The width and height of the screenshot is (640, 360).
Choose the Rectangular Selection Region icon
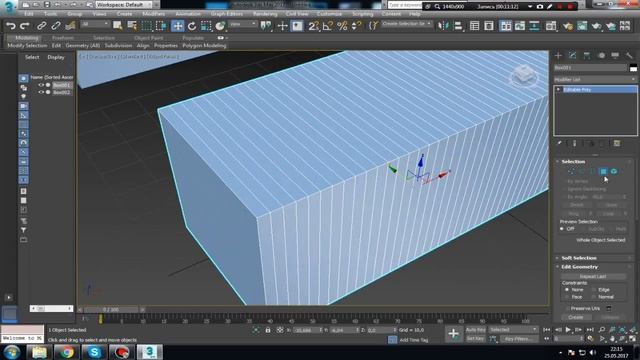click(x=147, y=26)
